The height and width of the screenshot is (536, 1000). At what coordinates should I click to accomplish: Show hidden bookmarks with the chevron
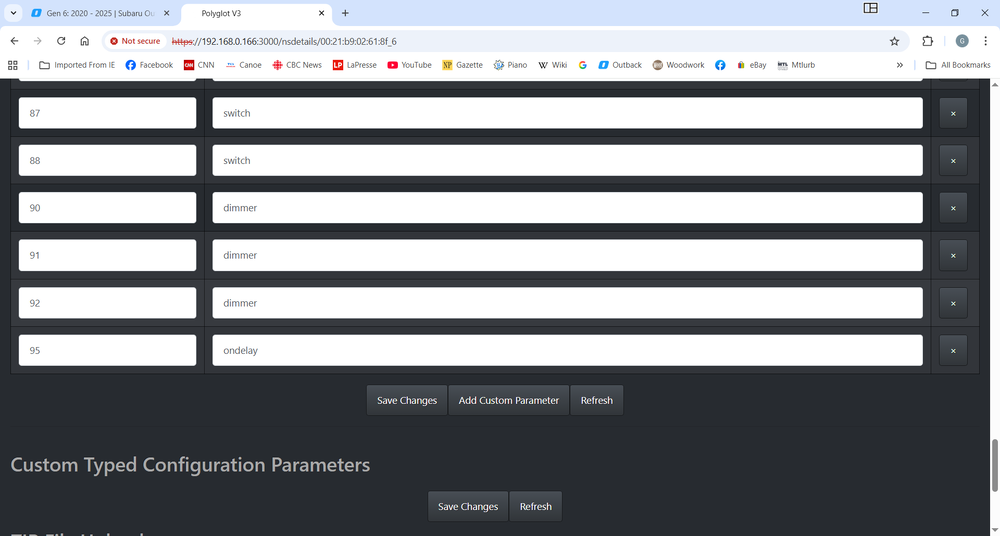pyautogui.click(x=900, y=65)
